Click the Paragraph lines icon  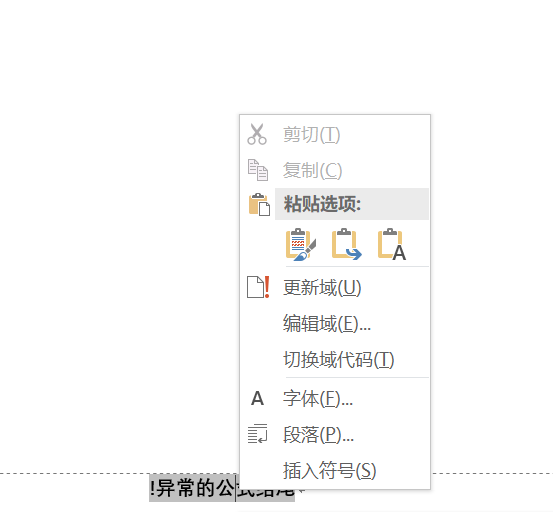[257, 434]
